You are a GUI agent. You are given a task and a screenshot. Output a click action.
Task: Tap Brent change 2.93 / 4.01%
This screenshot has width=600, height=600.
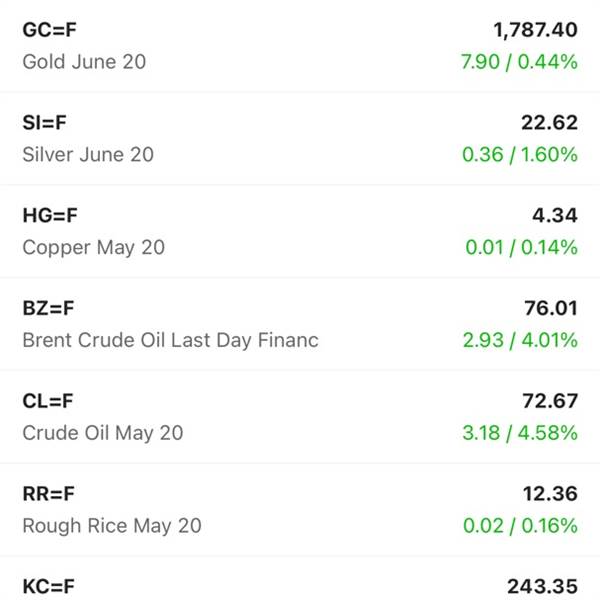pyautogui.click(x=520, y=340)
